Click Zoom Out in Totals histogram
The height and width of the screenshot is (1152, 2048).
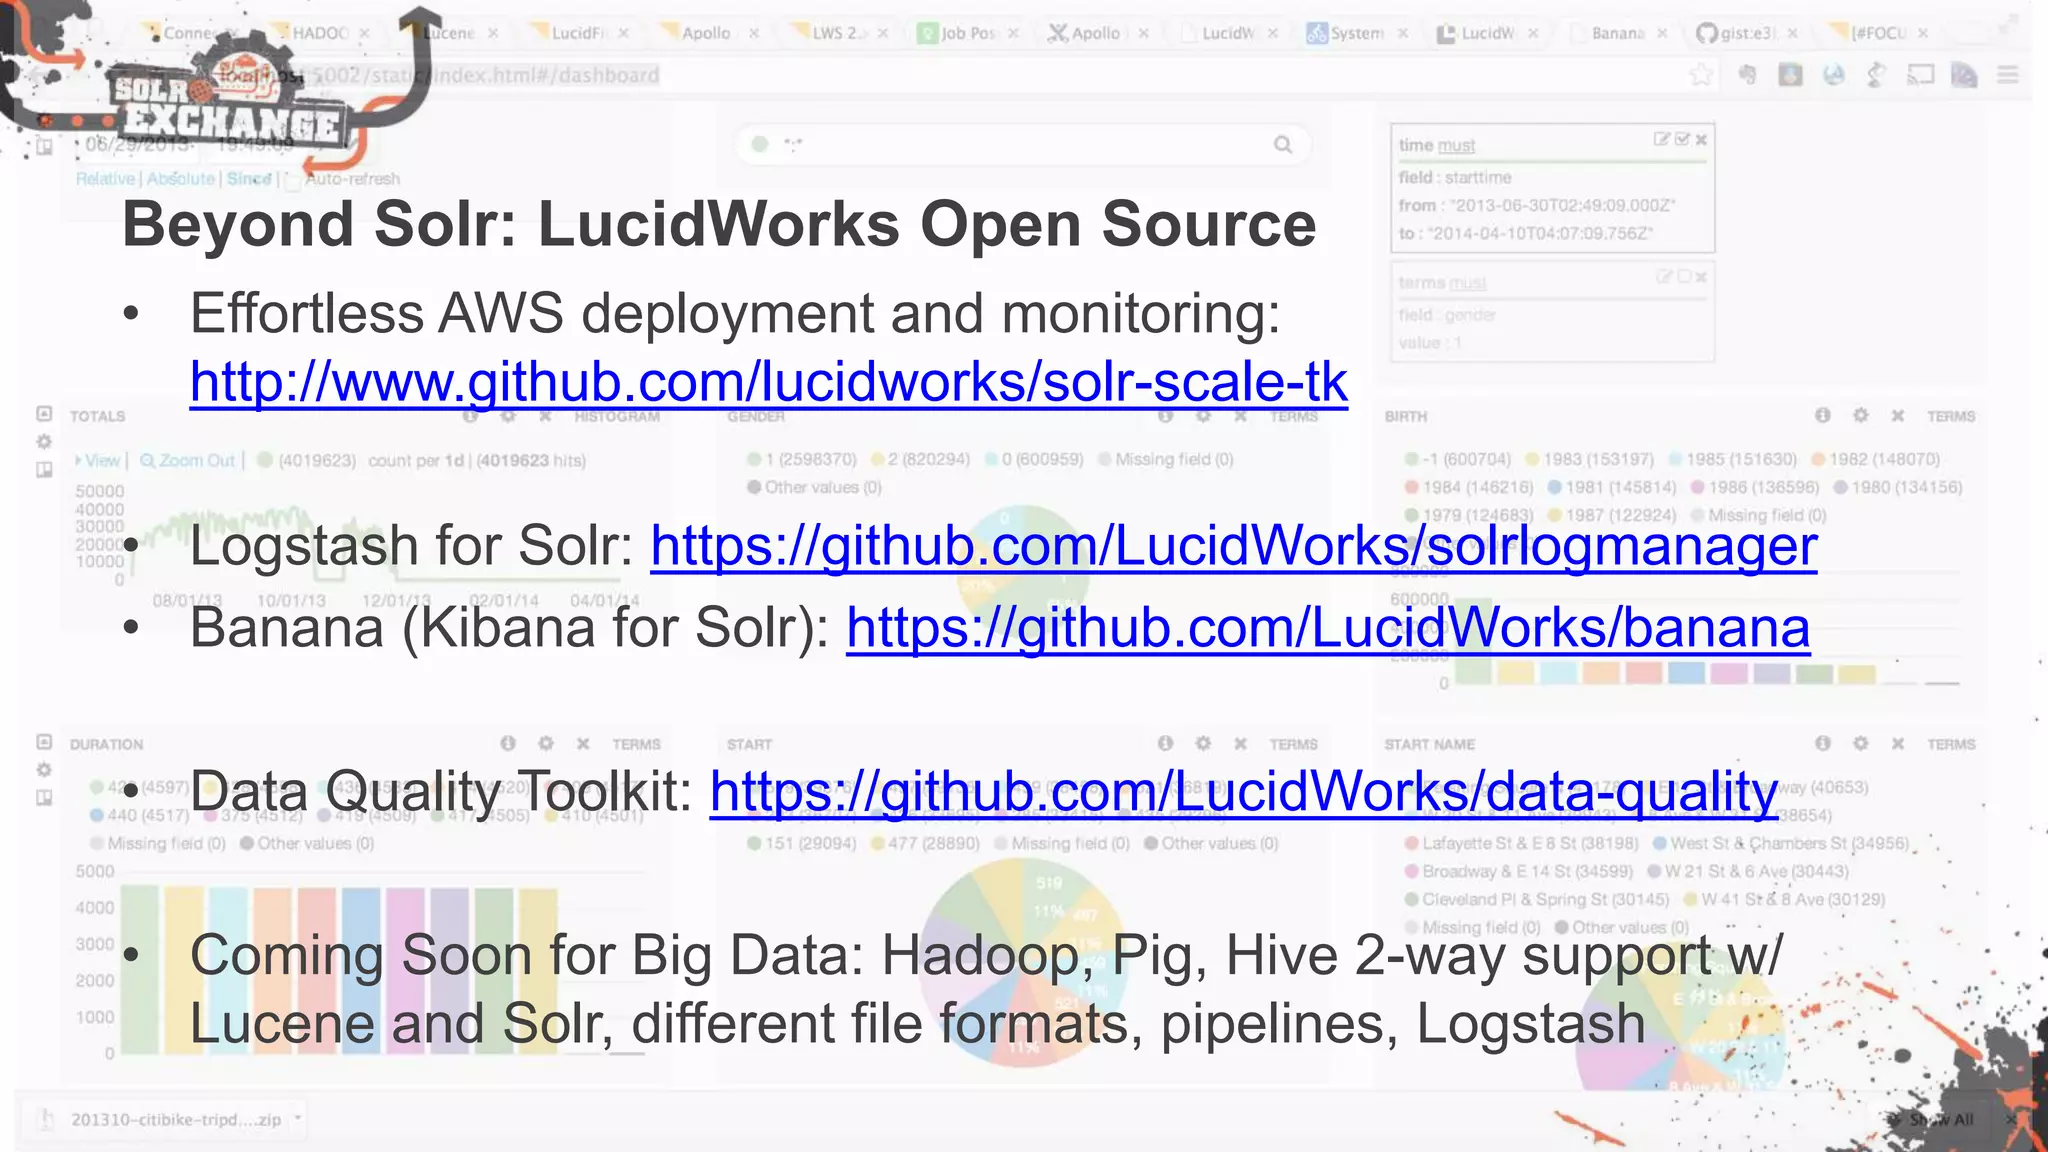coord(188,460)
